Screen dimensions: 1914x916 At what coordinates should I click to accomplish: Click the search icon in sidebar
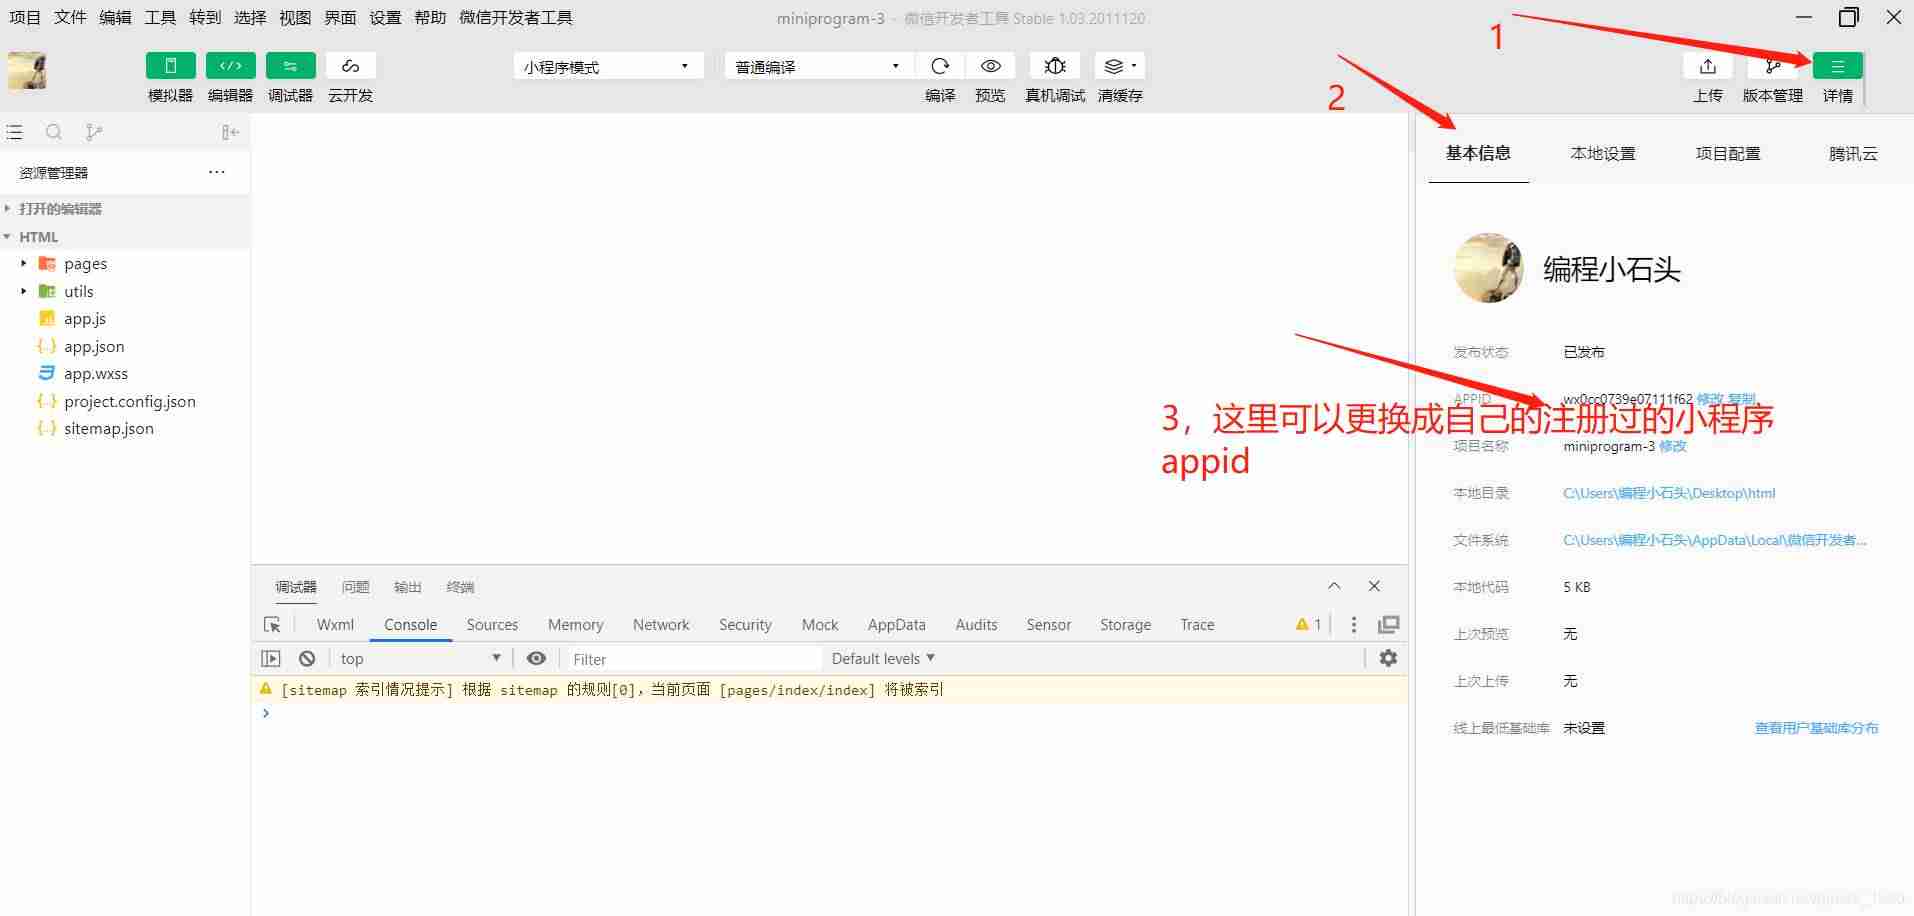[x=54, y=132]
